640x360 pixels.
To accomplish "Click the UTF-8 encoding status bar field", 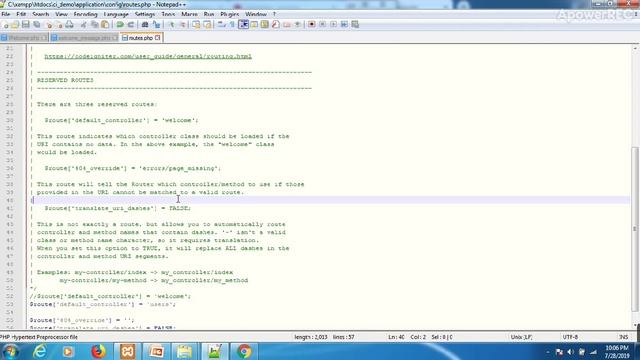I will point(570,337).
